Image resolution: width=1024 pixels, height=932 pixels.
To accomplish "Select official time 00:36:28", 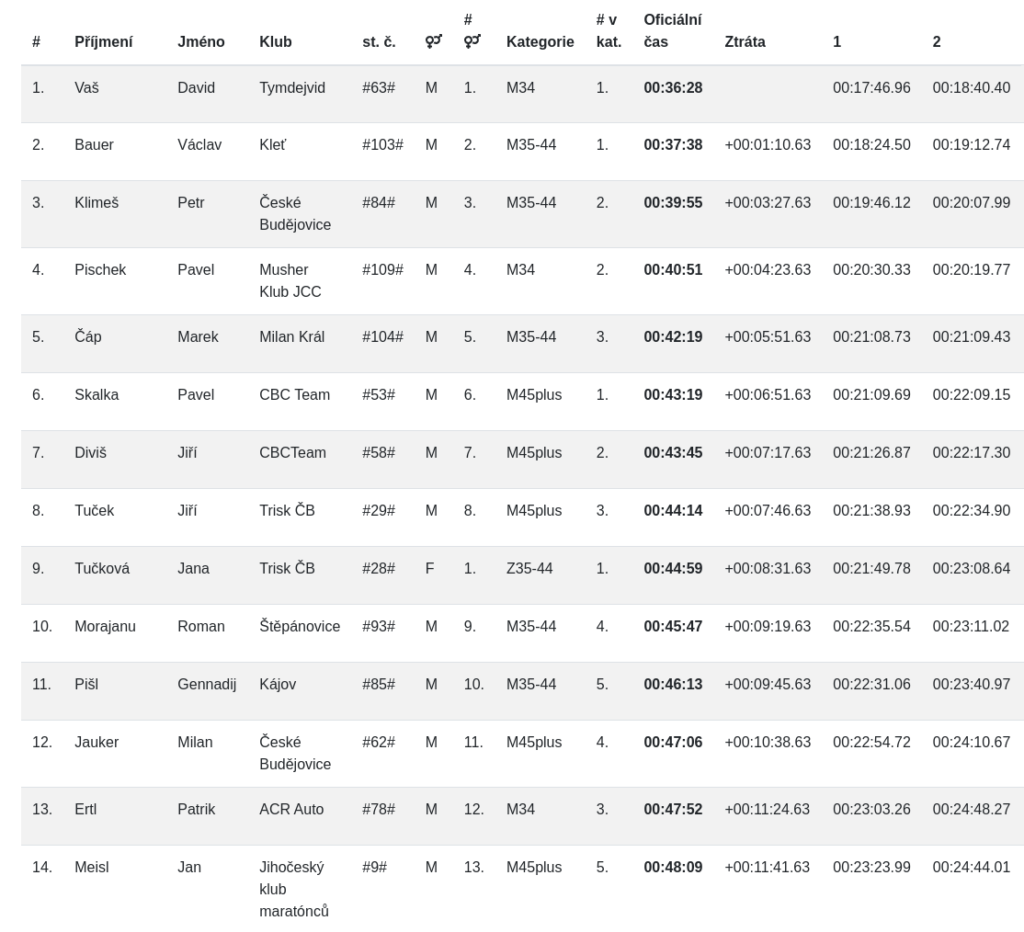I will click(673, 87).
